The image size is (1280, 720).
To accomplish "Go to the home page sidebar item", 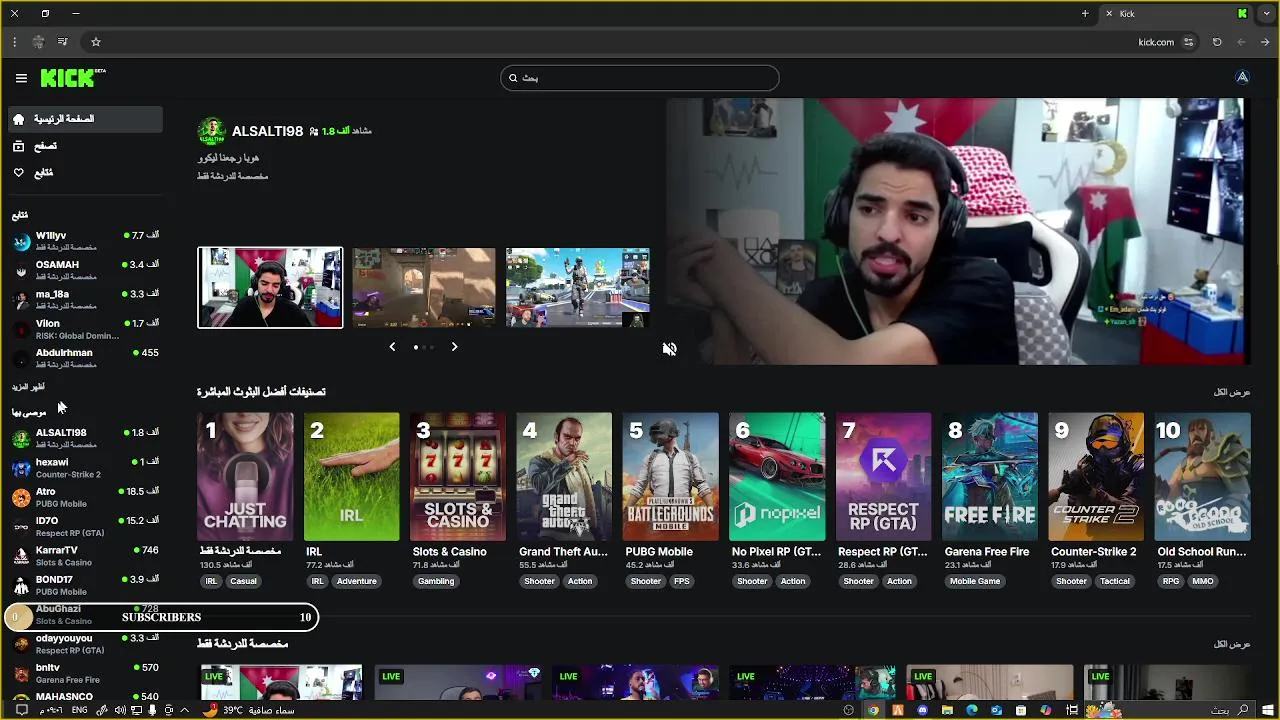I will tap(84, 119).
